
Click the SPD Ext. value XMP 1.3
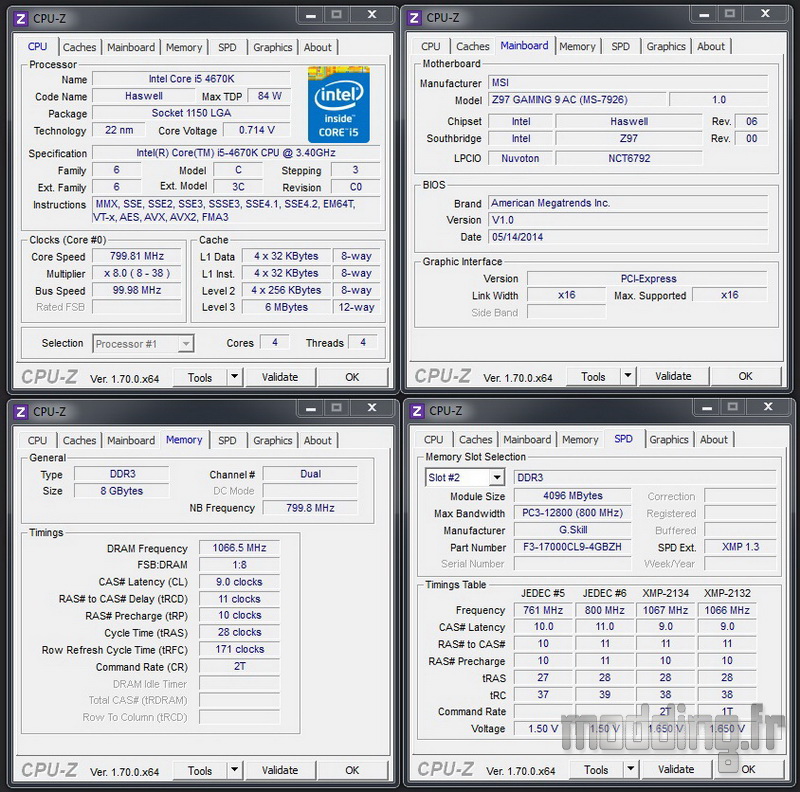point(740,547)
